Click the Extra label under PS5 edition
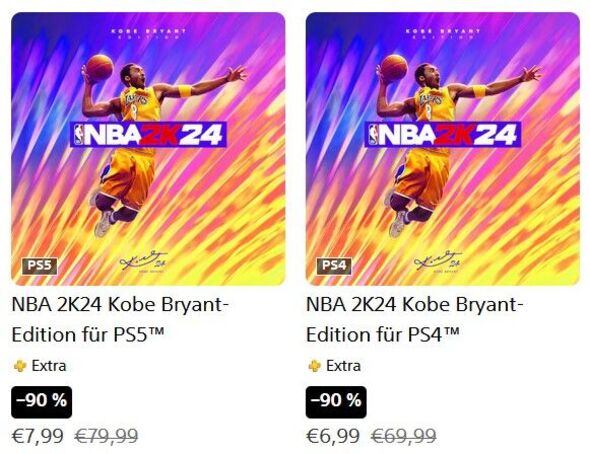 (49, 366)
